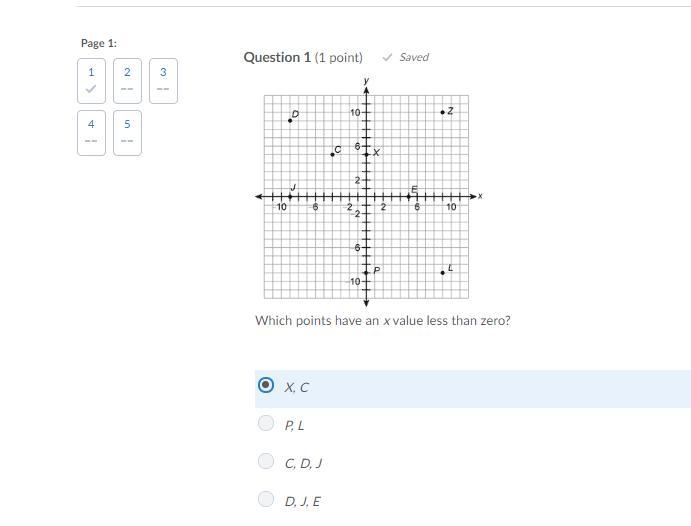Click point J near the x-axis

(x=290, y=196)
